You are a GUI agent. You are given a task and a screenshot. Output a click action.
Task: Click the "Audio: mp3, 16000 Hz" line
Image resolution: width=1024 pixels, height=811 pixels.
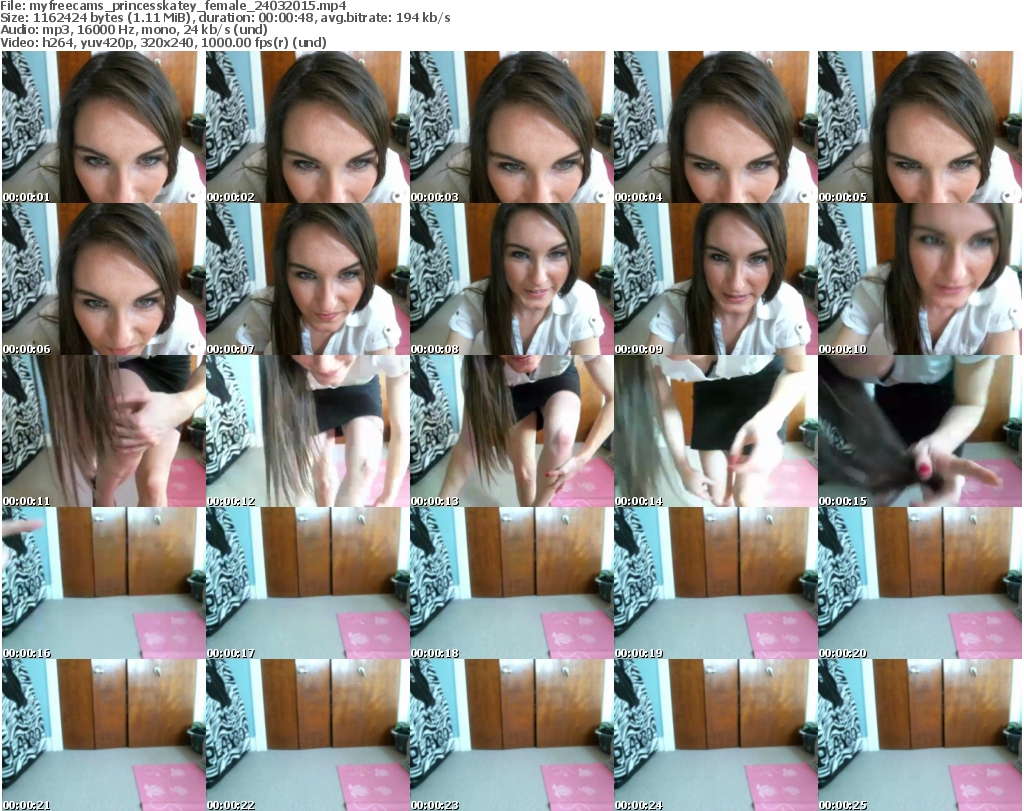(x=134, y=30)
